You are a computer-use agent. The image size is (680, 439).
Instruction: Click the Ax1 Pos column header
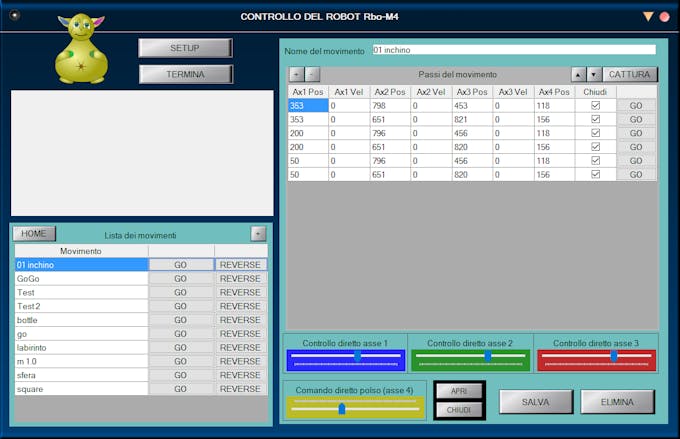click(x=308, y=92)
